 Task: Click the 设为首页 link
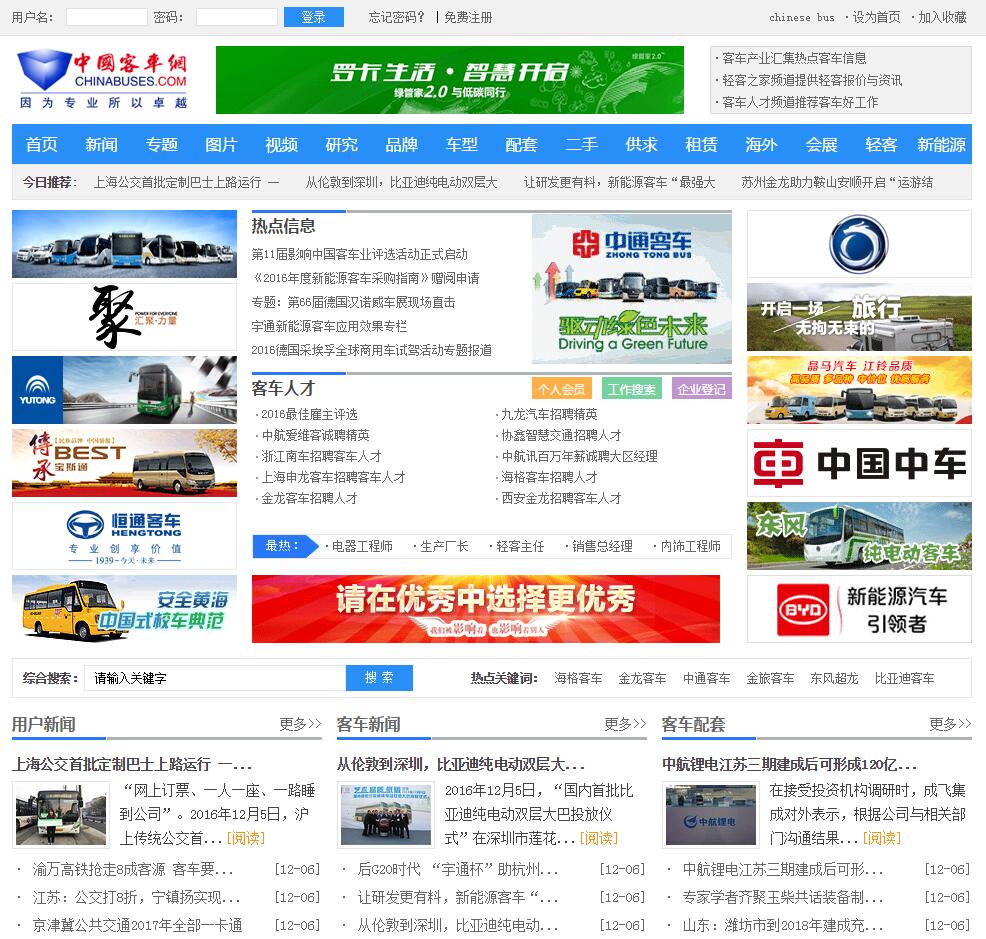click(x=877, y=18)
